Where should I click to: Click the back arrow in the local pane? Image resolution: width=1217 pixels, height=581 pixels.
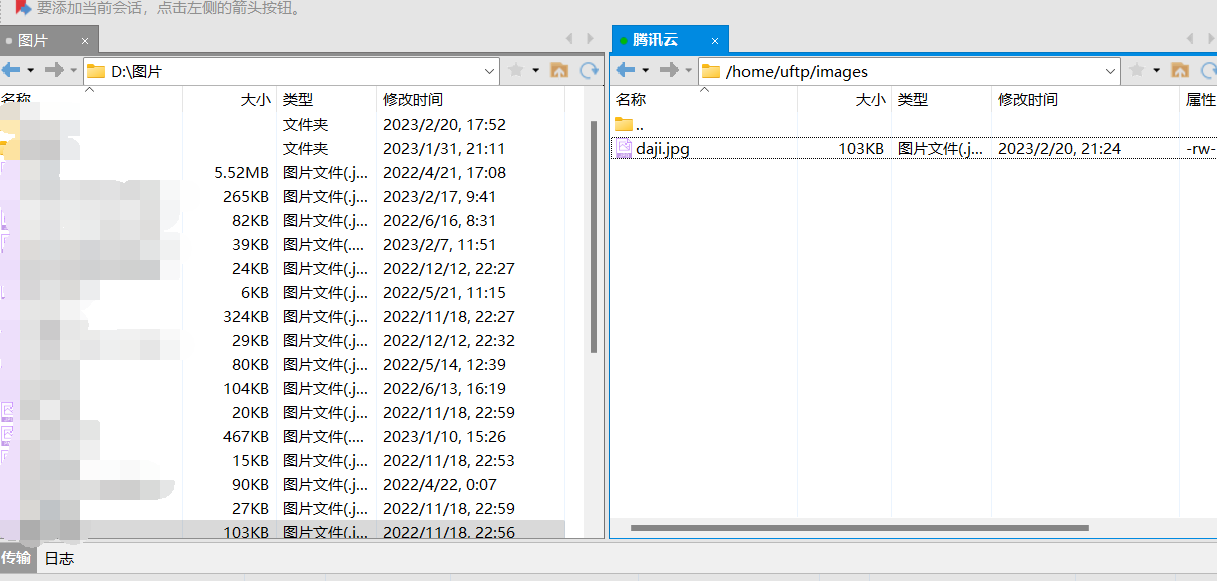click(x=11, y=70)
